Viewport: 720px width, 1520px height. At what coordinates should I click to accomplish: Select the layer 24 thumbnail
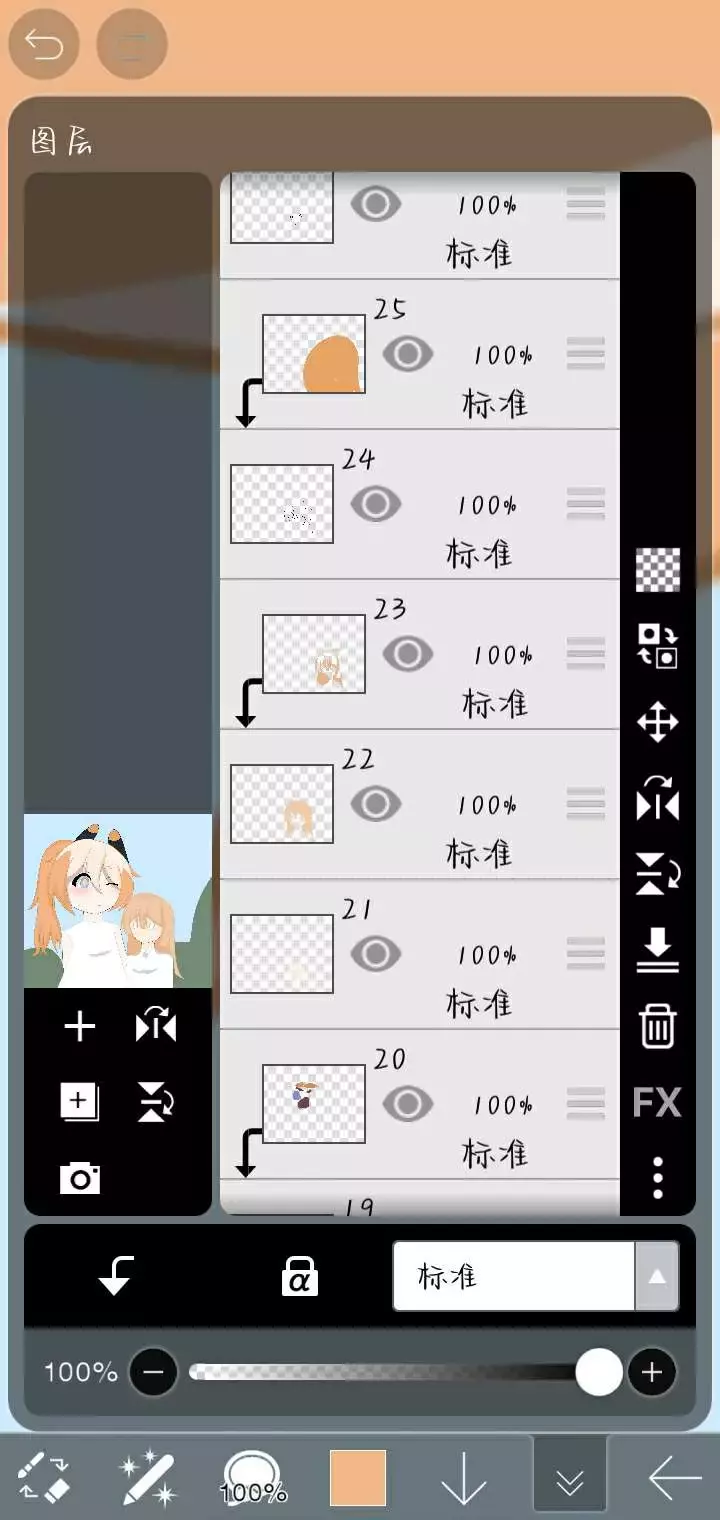(x=282, y=504)
